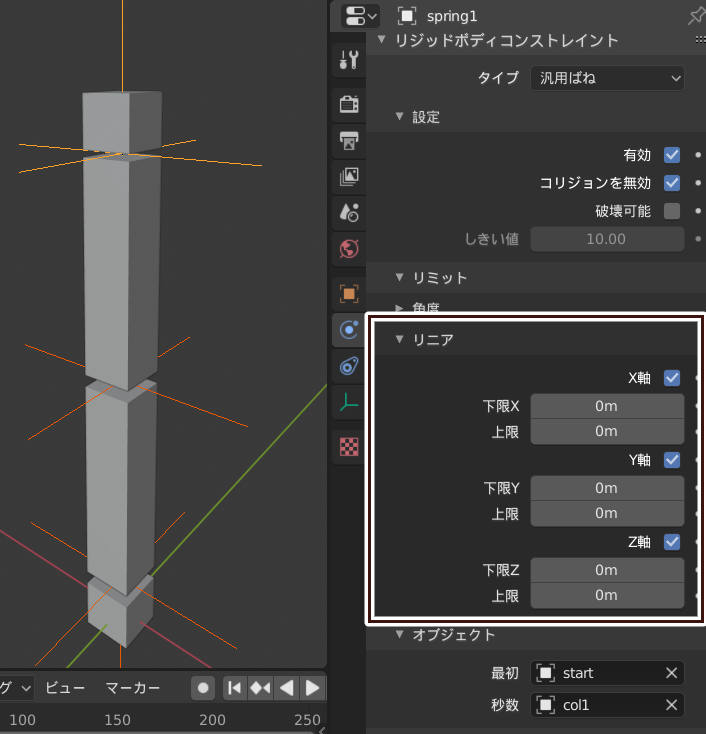The height and width of the screenshot is (734, 706).
Task: Jump to the previous keyframe
Action: (x=260, y=688)
